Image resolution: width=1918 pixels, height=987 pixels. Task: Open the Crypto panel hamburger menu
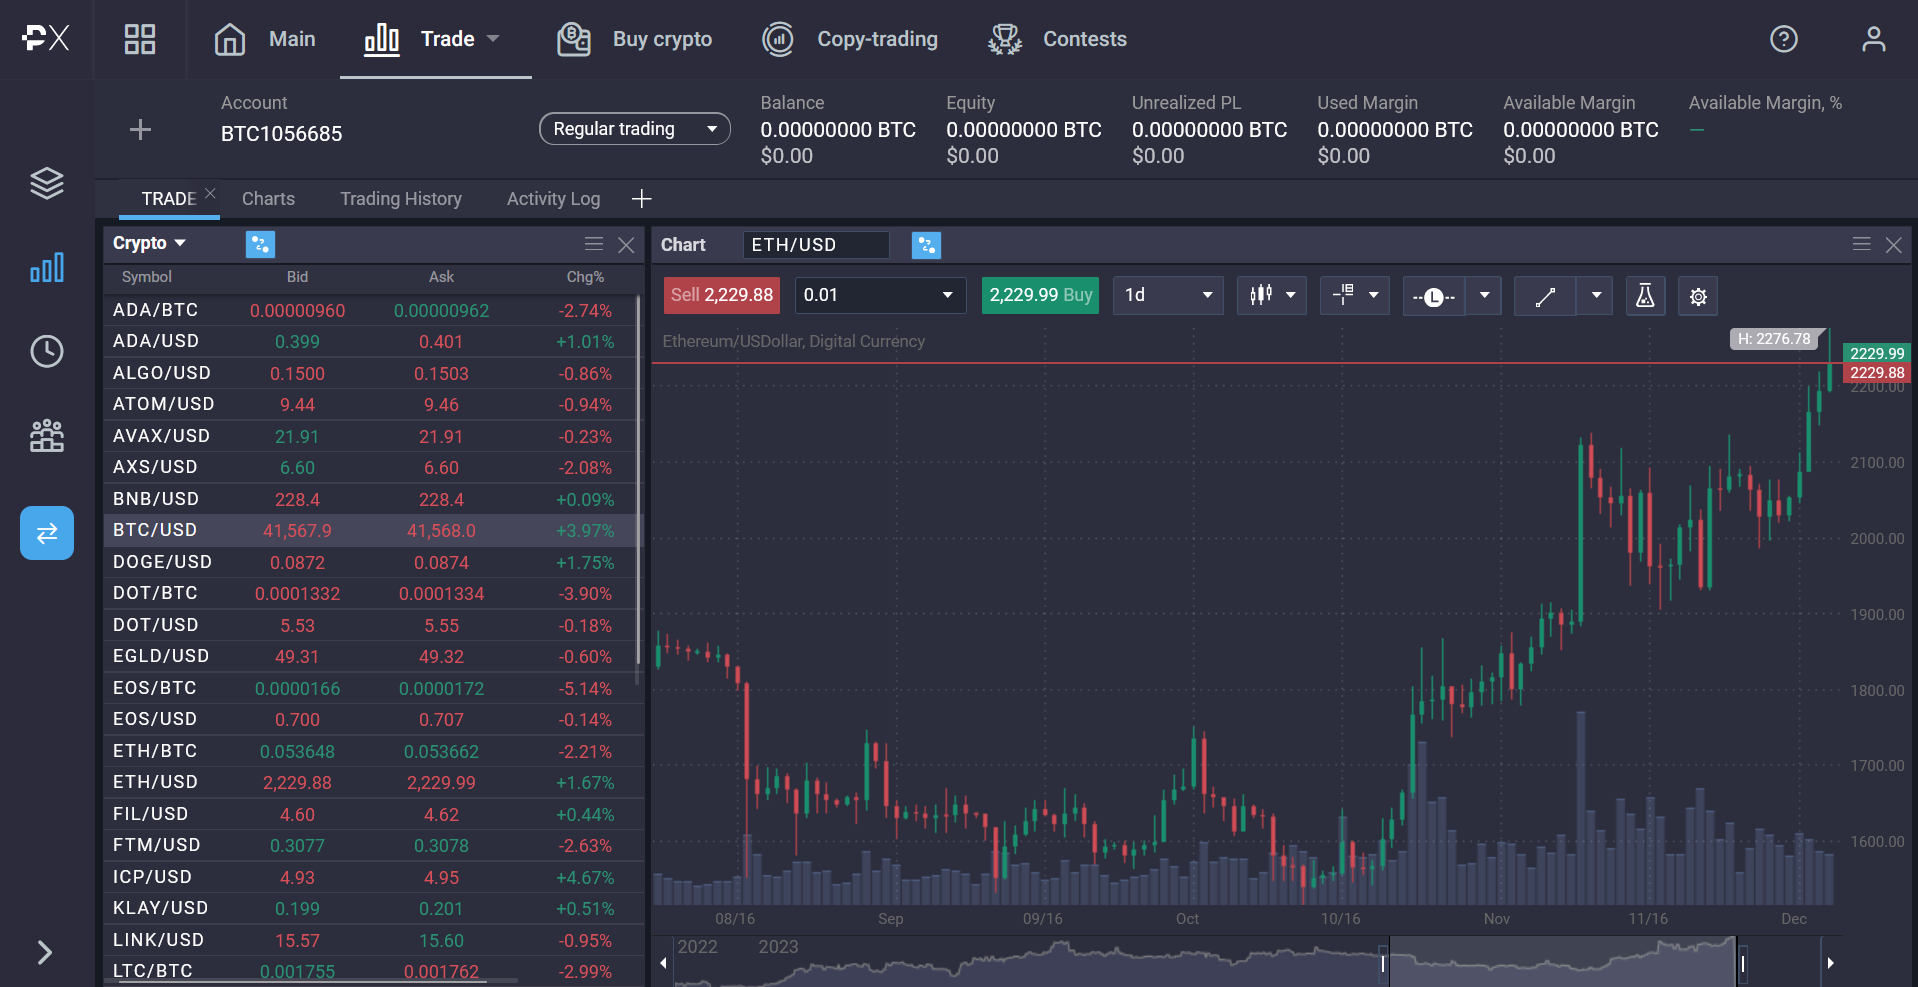tap(594, 244)
